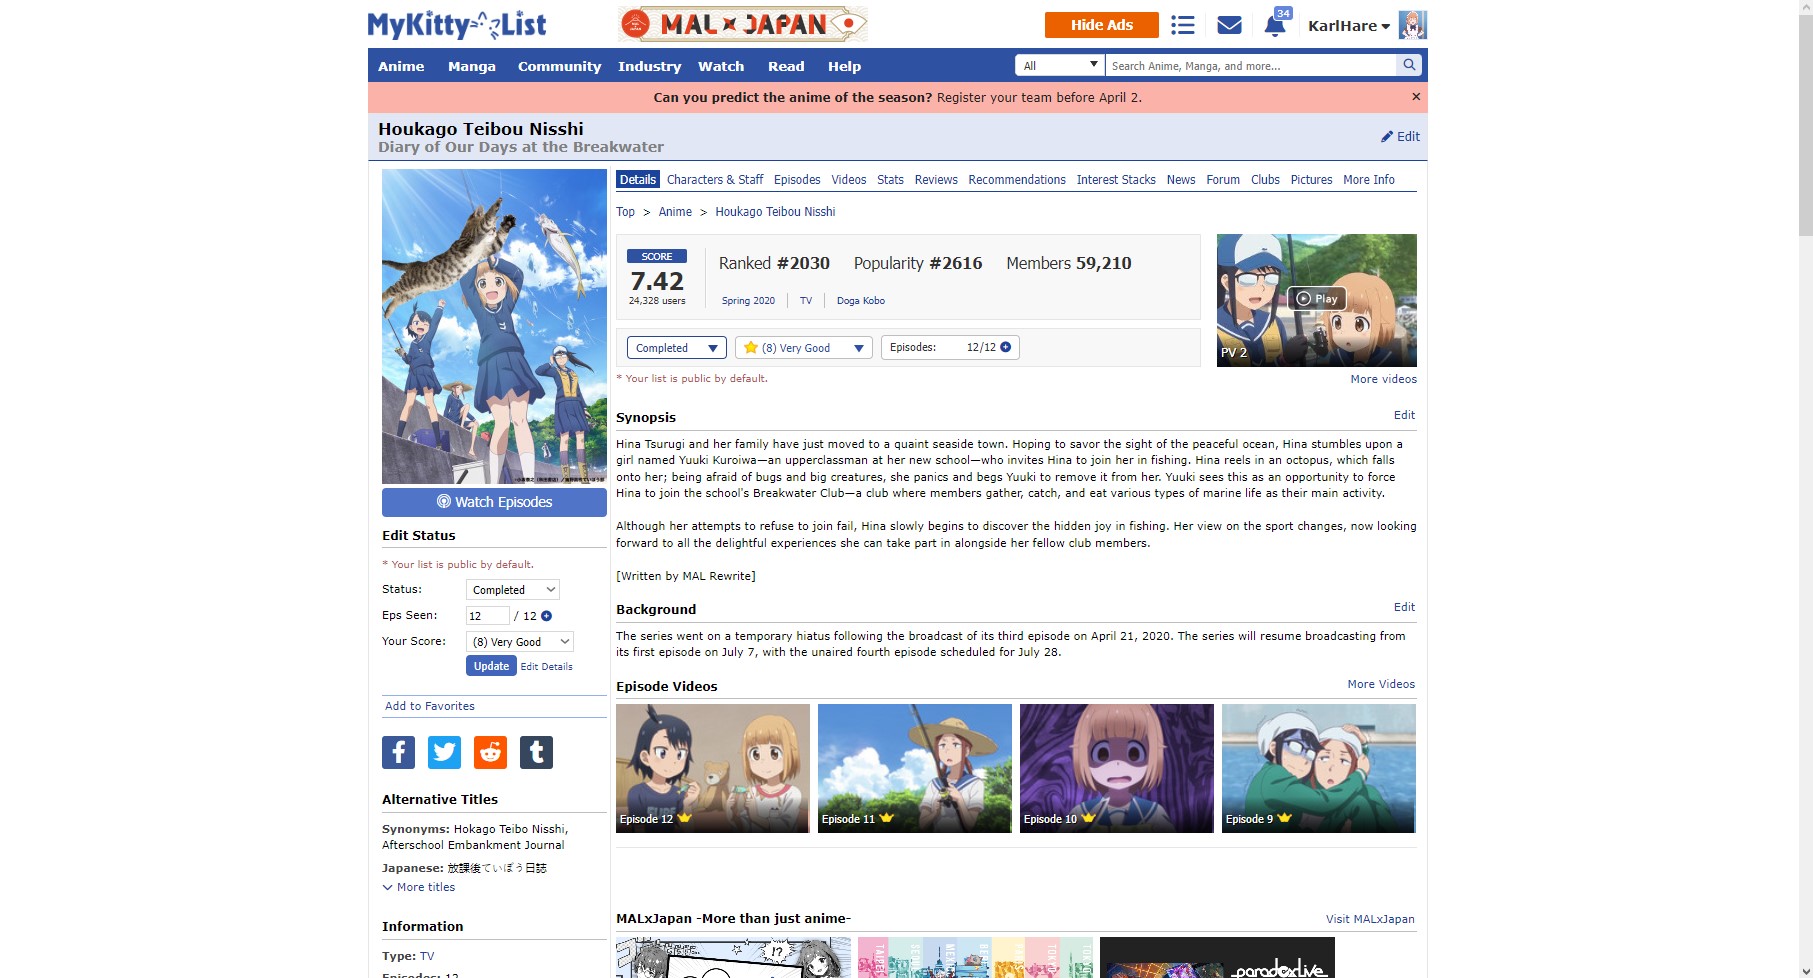Open the Pictures tab

(x=1311, y=180)
